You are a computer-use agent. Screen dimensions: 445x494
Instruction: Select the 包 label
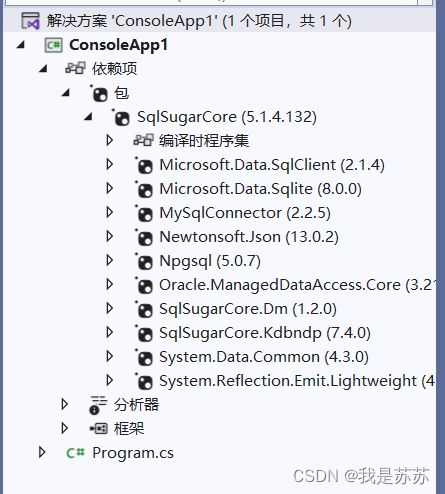pyautogui.click(x=121, y=93)
